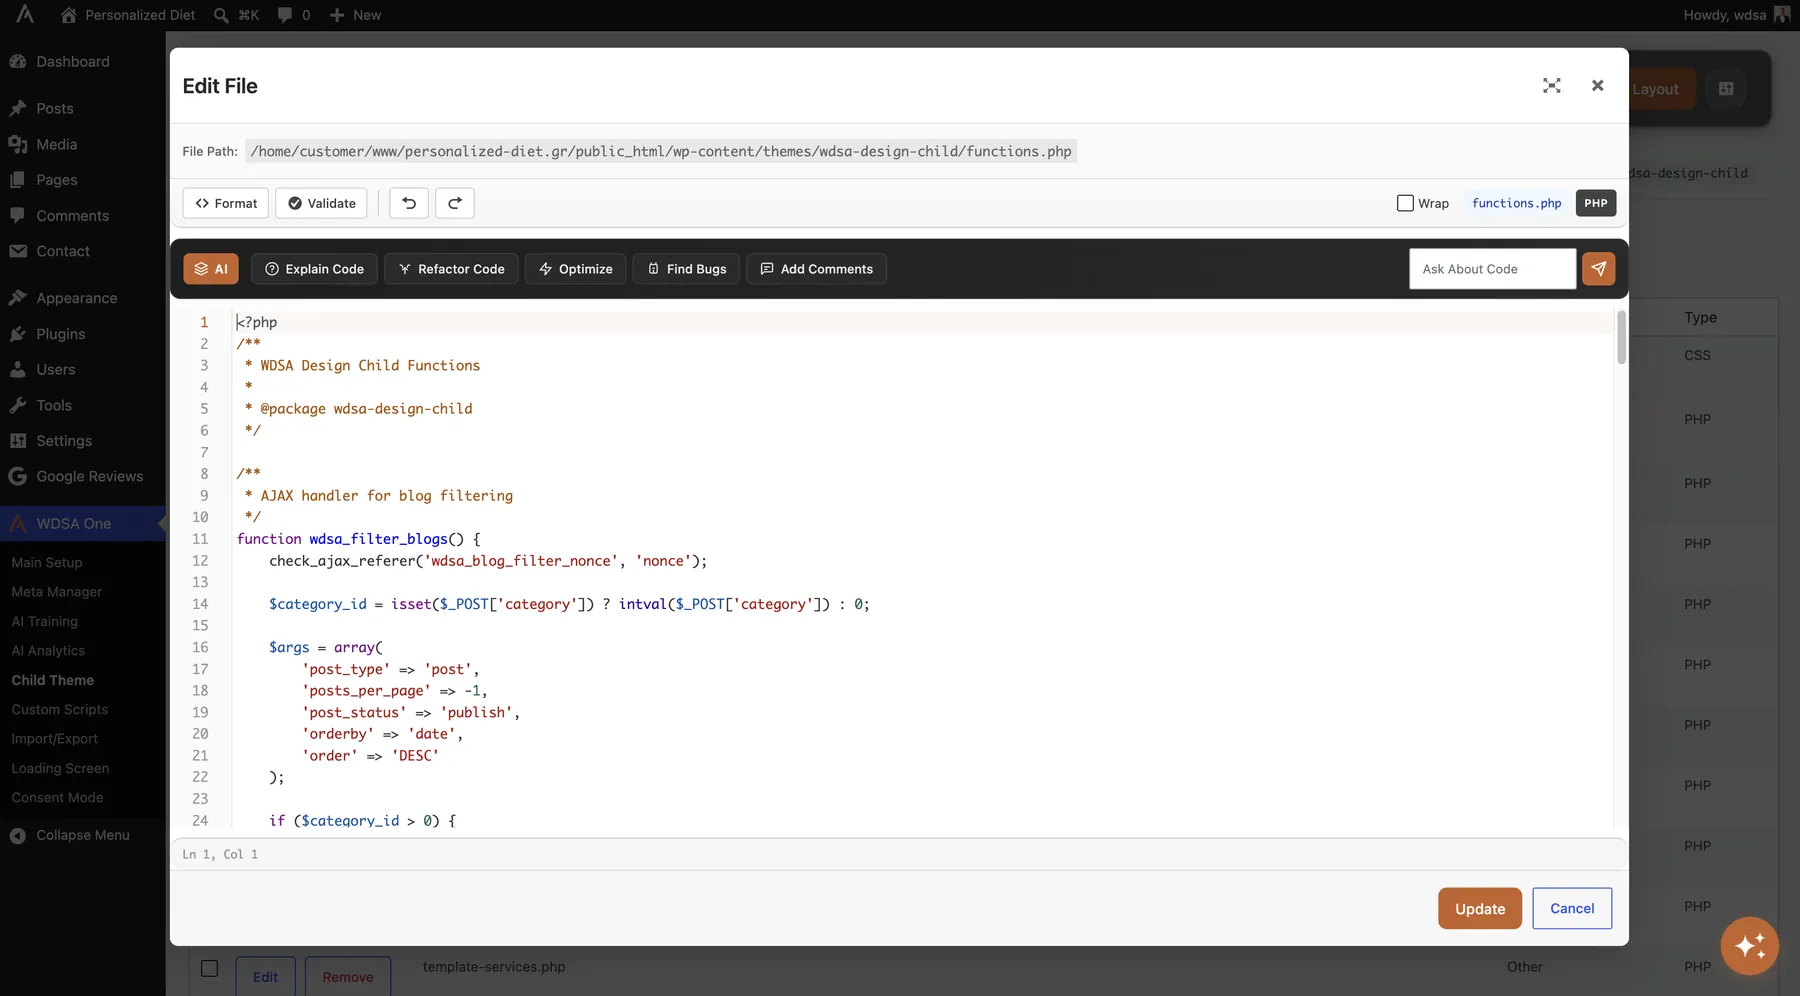This screenshot has height=996, width=1800.
Task: Open Appearance menu
Action: (x=77, y=298)
